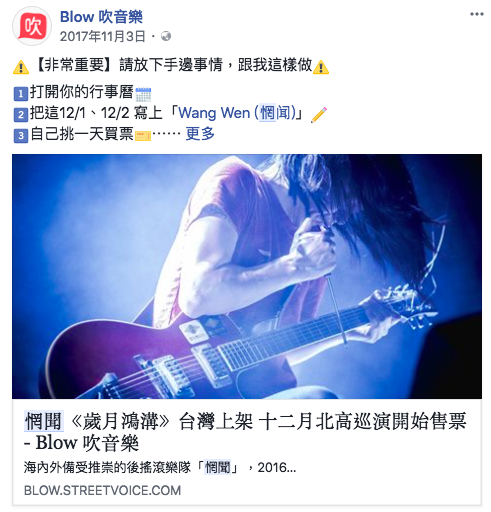This screenshot has width=491, height=512.
Task: Click the BLOW.STREETVOICE.COM source domain
Action: tap(102, 490)
